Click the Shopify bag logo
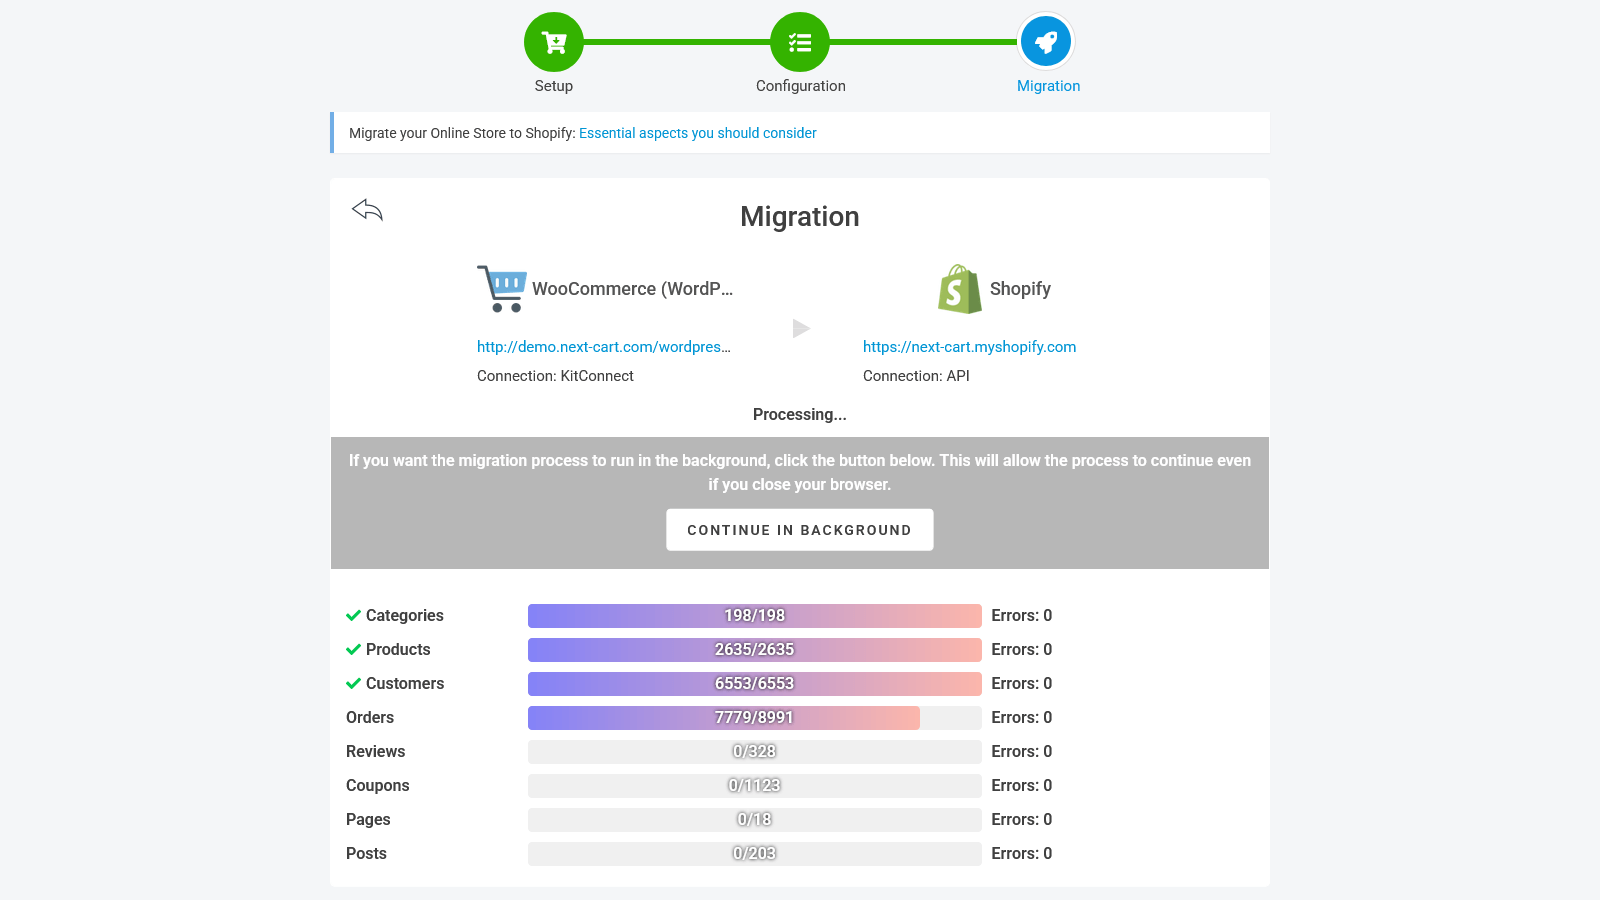The image size is (1600, 900). tap(960, 289)
